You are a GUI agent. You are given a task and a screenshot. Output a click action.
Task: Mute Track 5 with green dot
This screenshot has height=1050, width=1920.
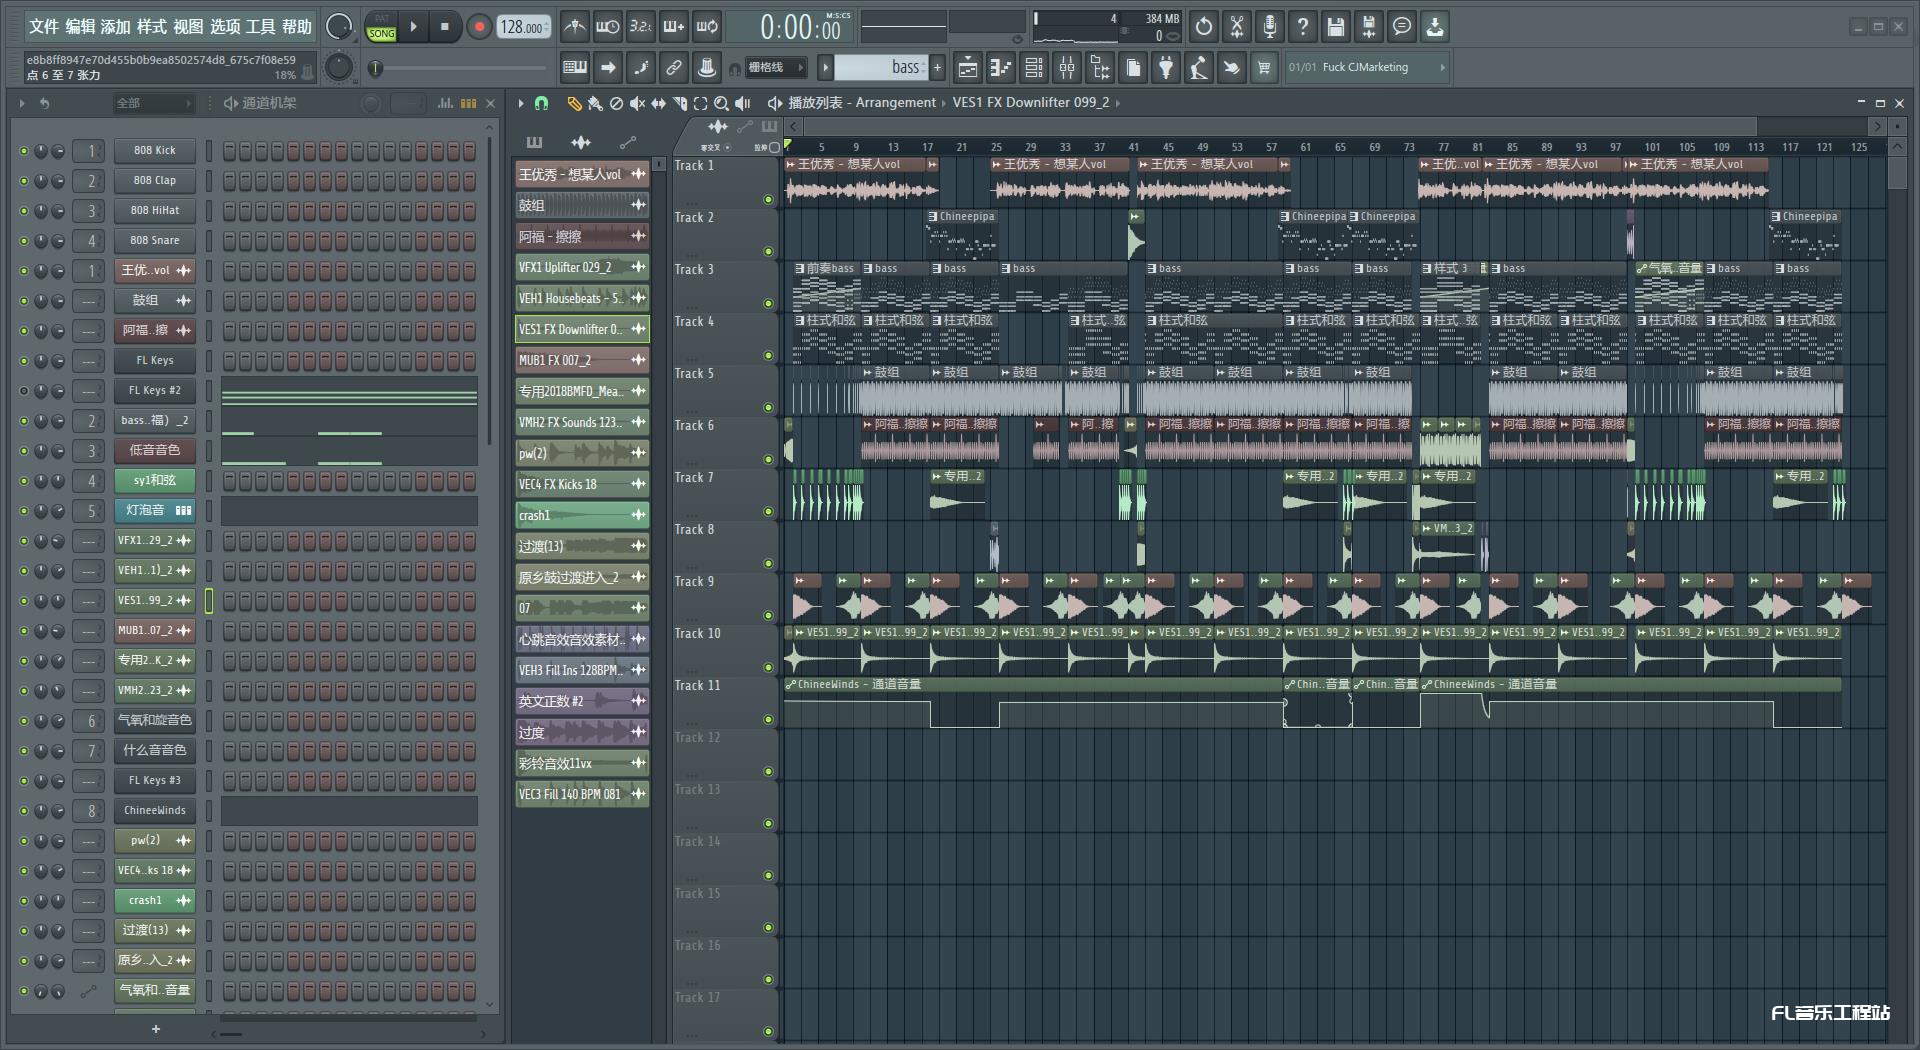coord(768,408)
